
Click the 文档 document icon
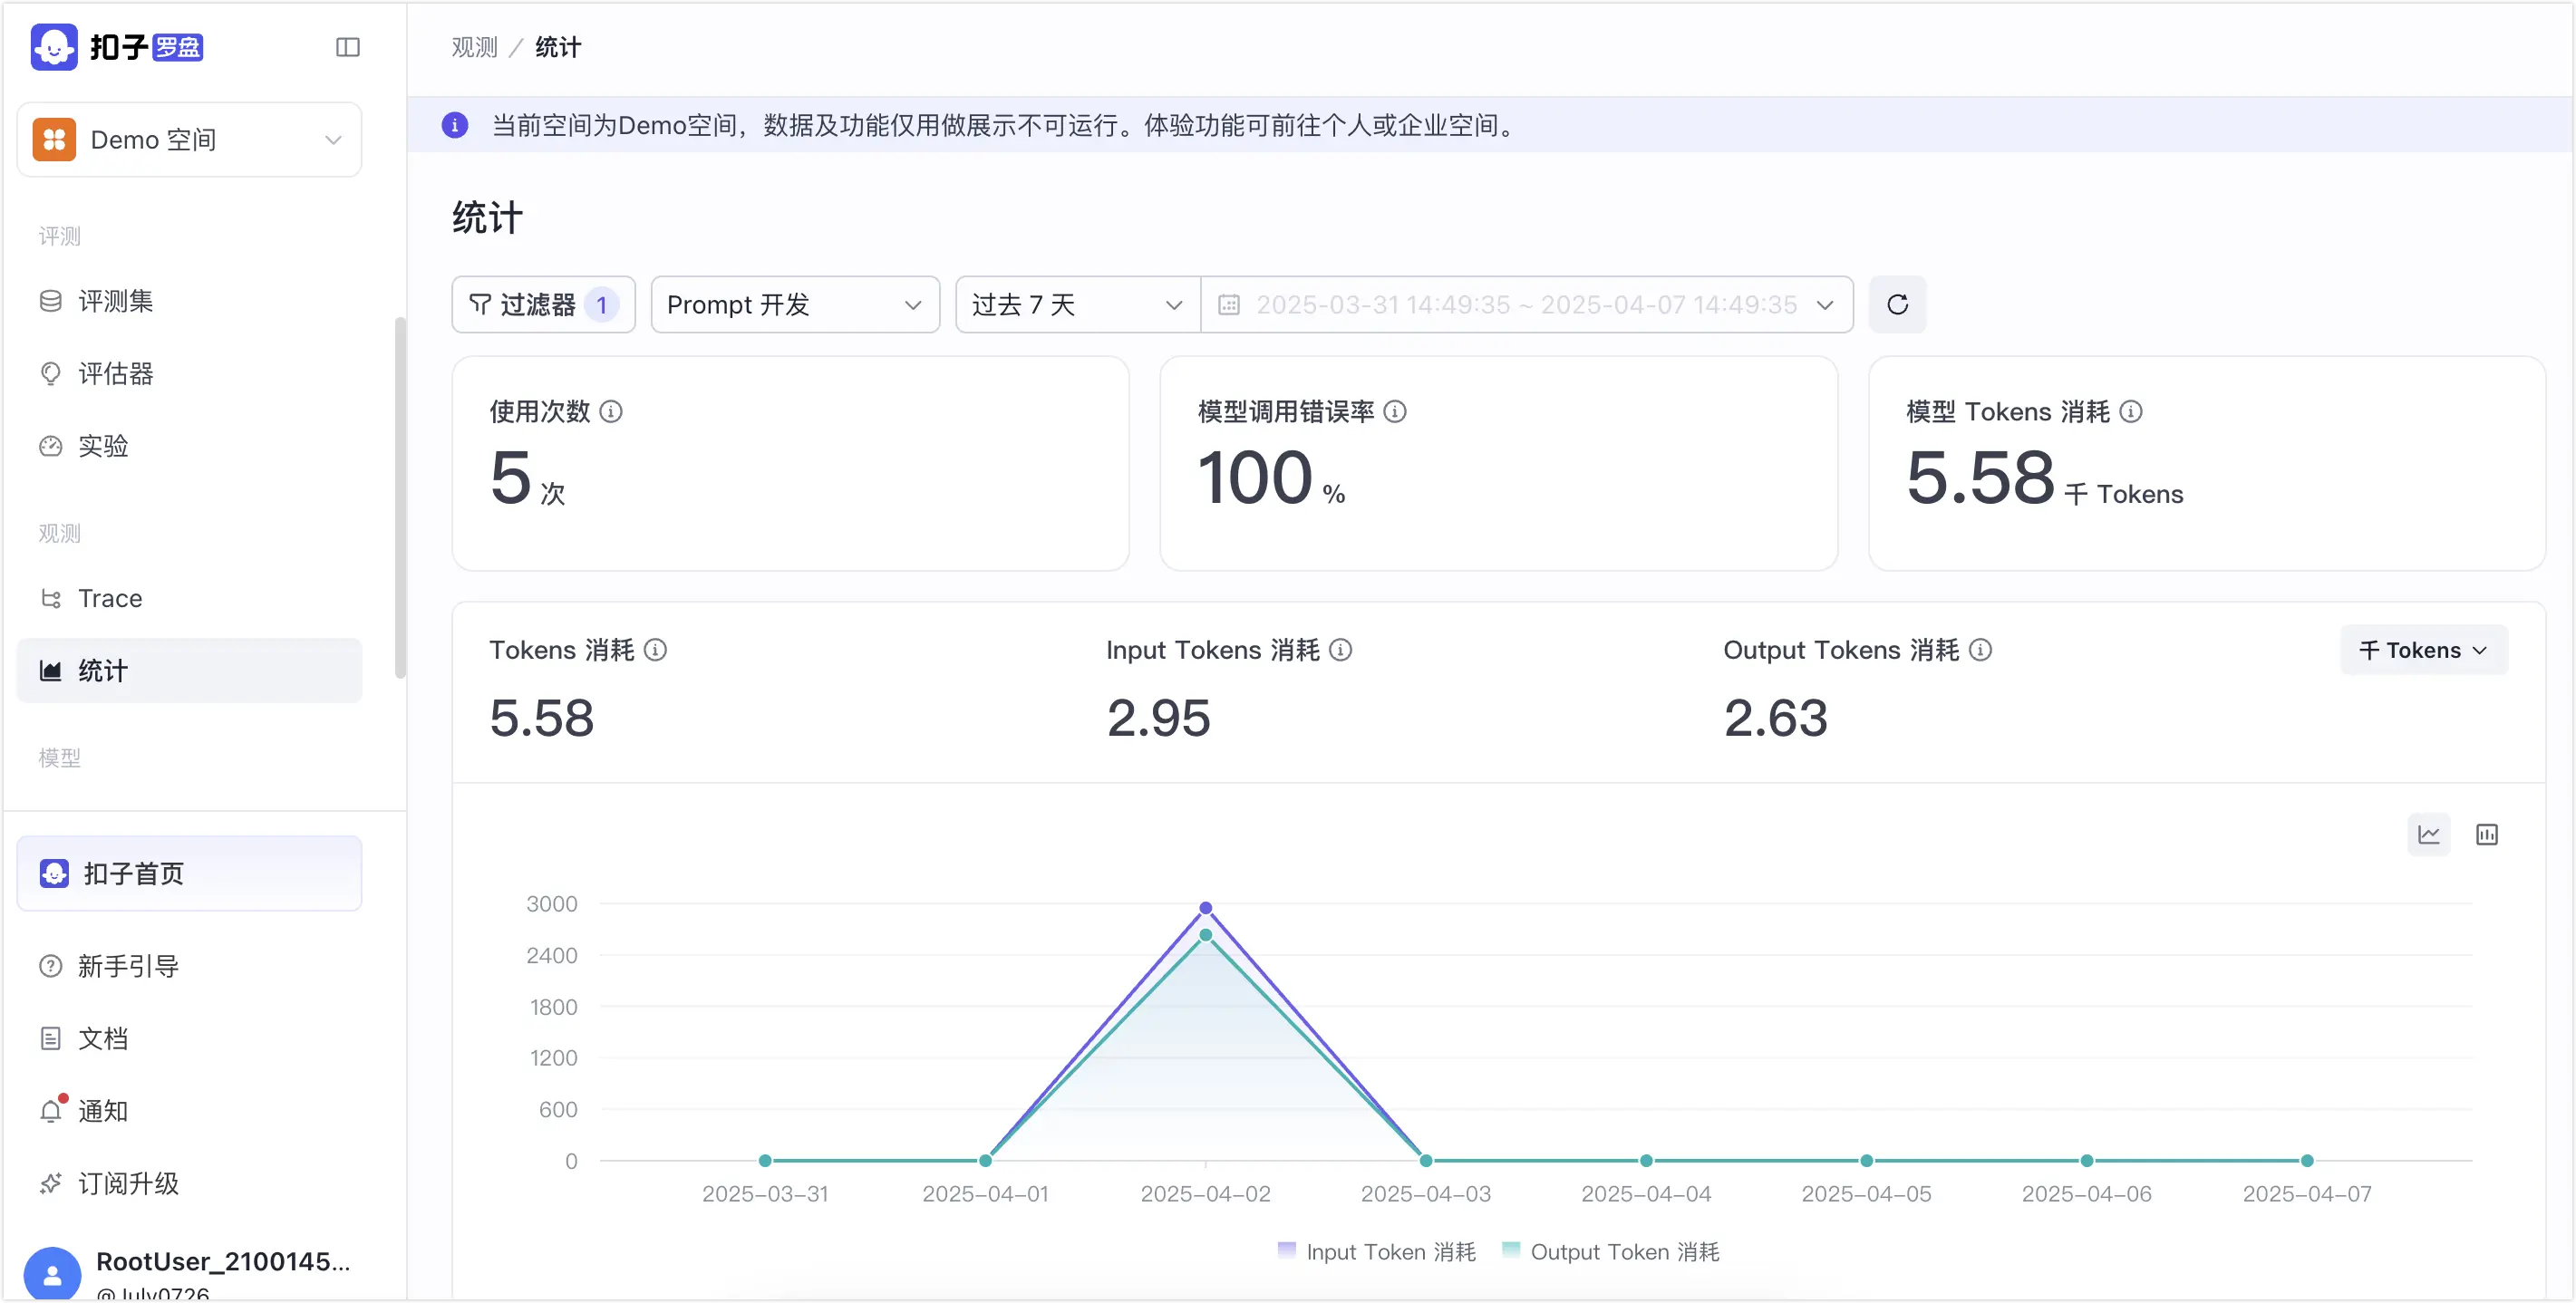[51, 1038]
